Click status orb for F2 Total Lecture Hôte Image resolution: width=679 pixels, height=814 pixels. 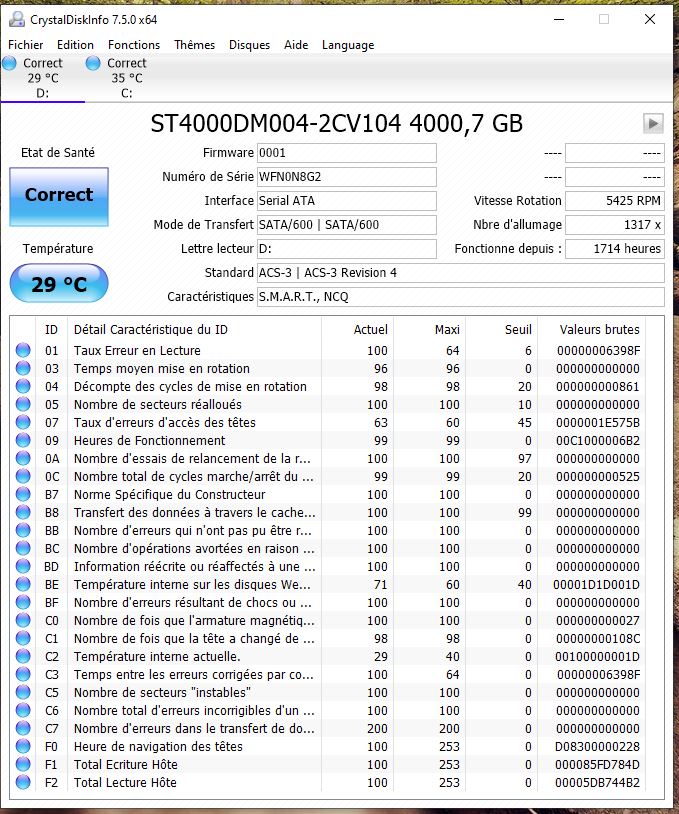click(x=23, y=782)
